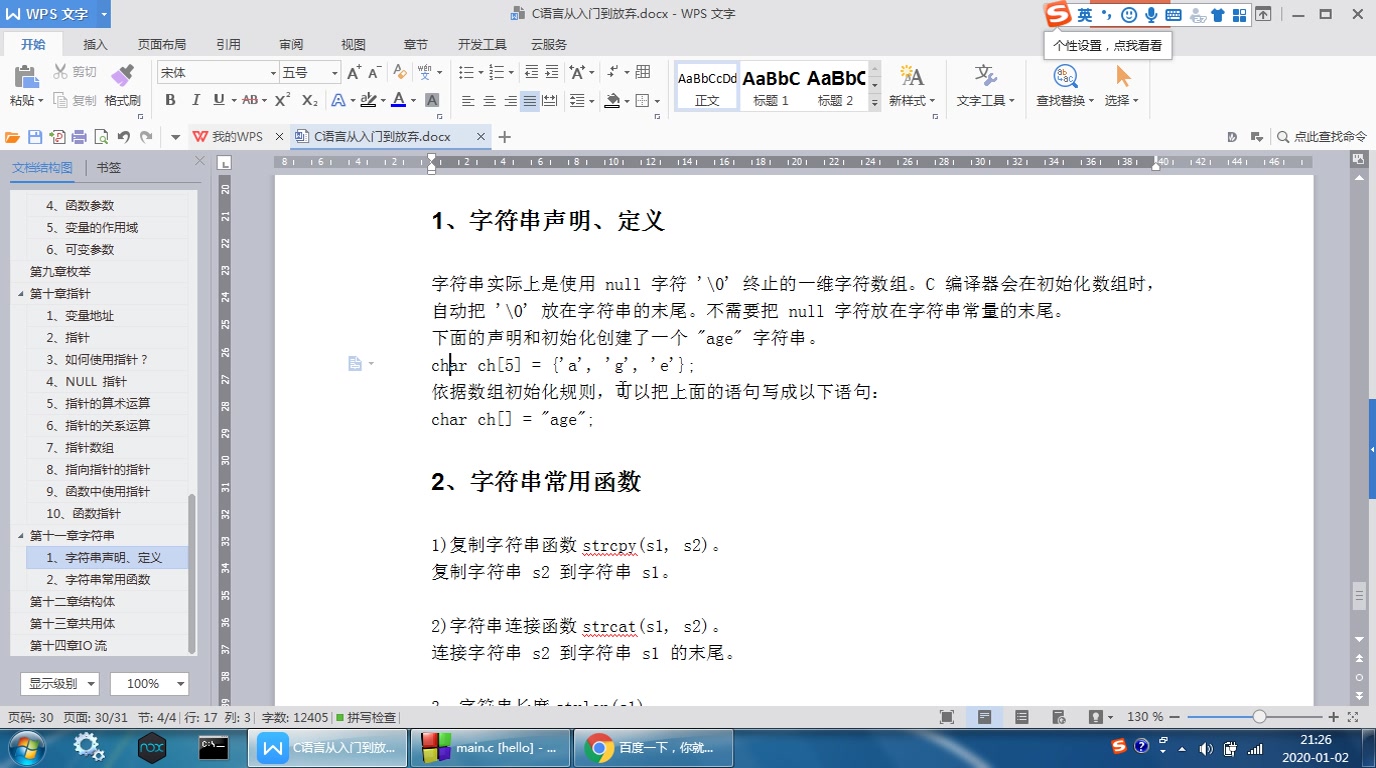Image resolution: width=1376 pixels, height=768 pixels.
Task: Save document with floppy disk icon
Action: [x=35, y=137]
